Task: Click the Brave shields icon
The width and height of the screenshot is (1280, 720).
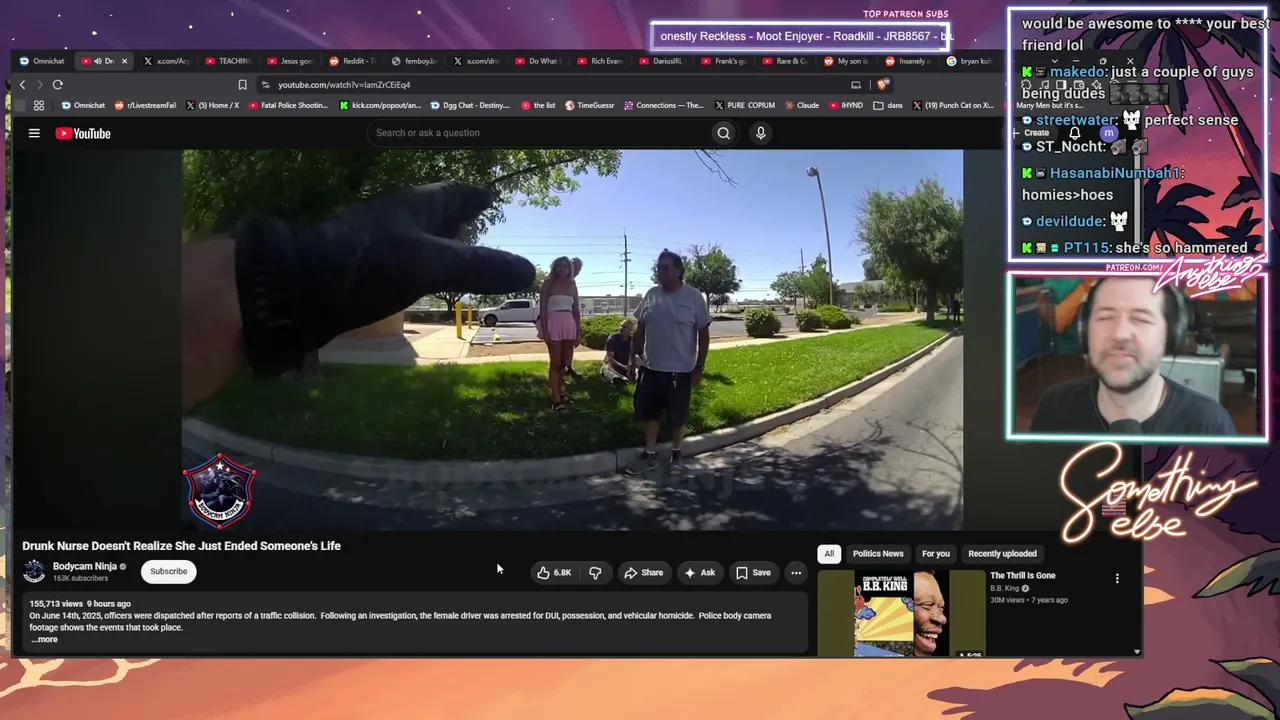Action: [881, 85]
